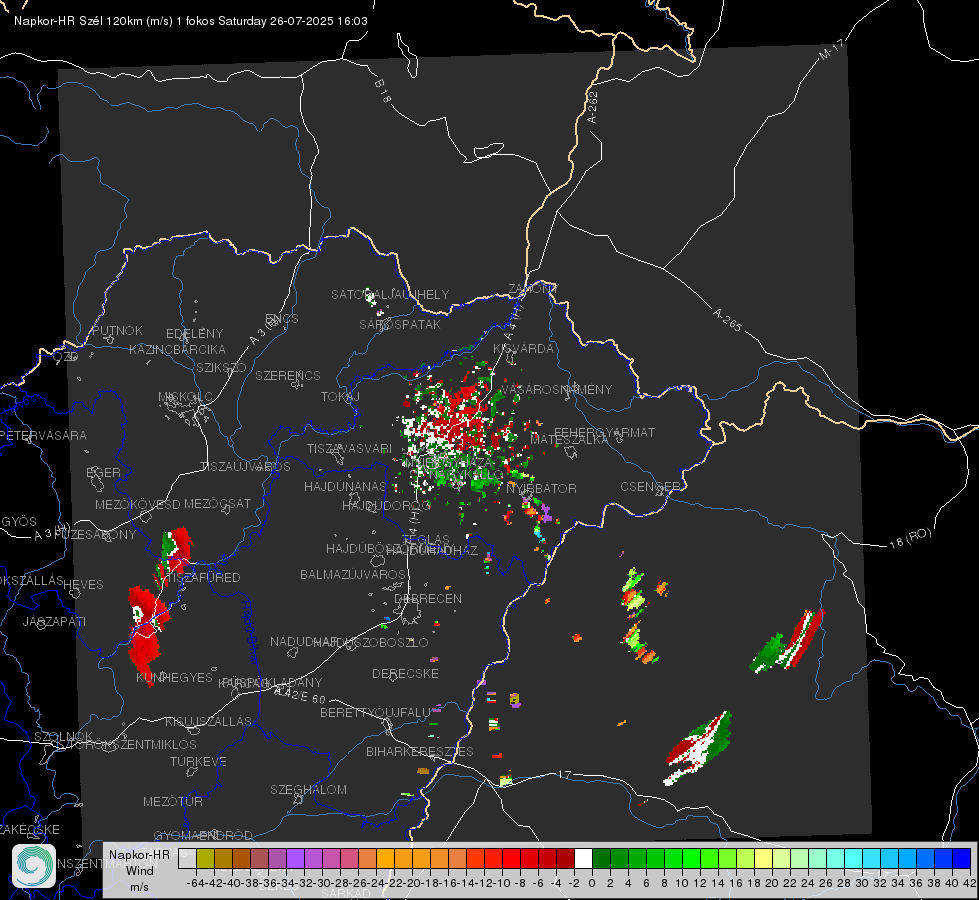Click the B 18 road label

tap(383, 91)
